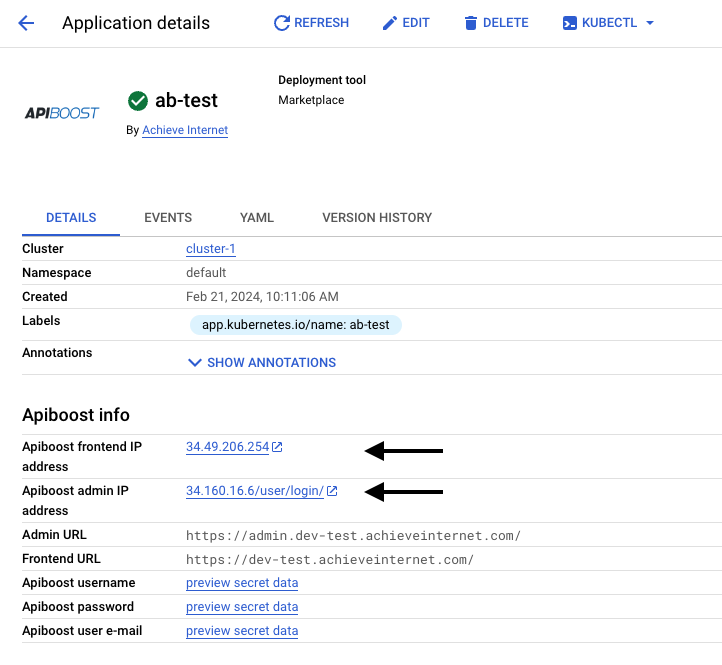The width and height of the screenshot is (722, 665).
Task: Open the YAML tab
Action: tap(257, 218)
